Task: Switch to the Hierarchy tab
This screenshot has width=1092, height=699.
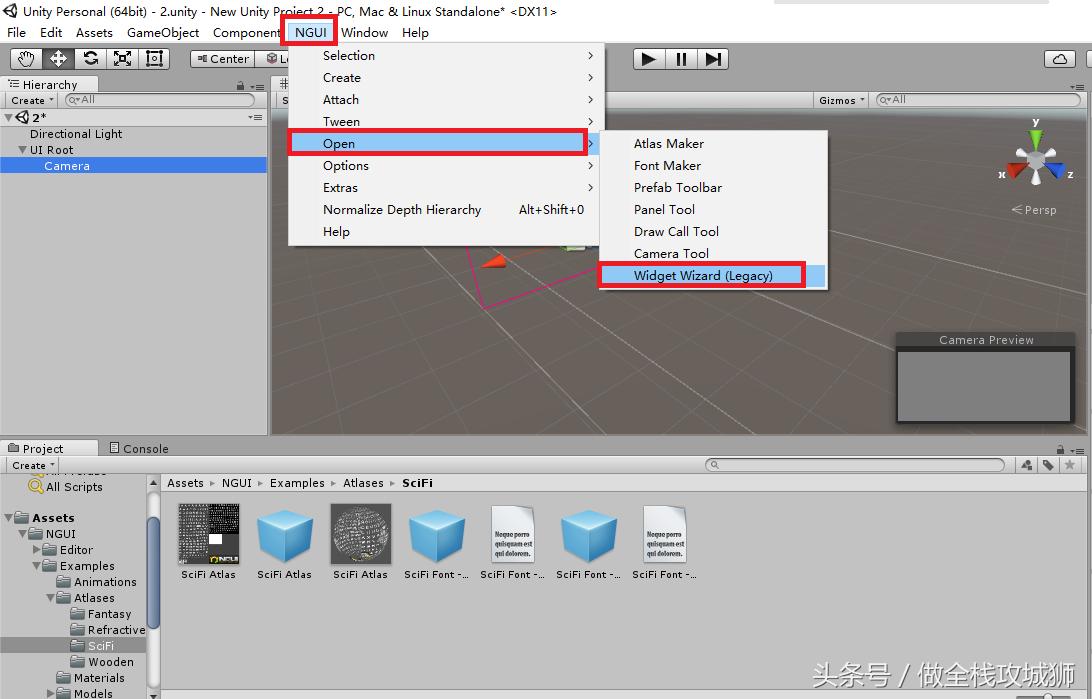Action: pos(49,84)
